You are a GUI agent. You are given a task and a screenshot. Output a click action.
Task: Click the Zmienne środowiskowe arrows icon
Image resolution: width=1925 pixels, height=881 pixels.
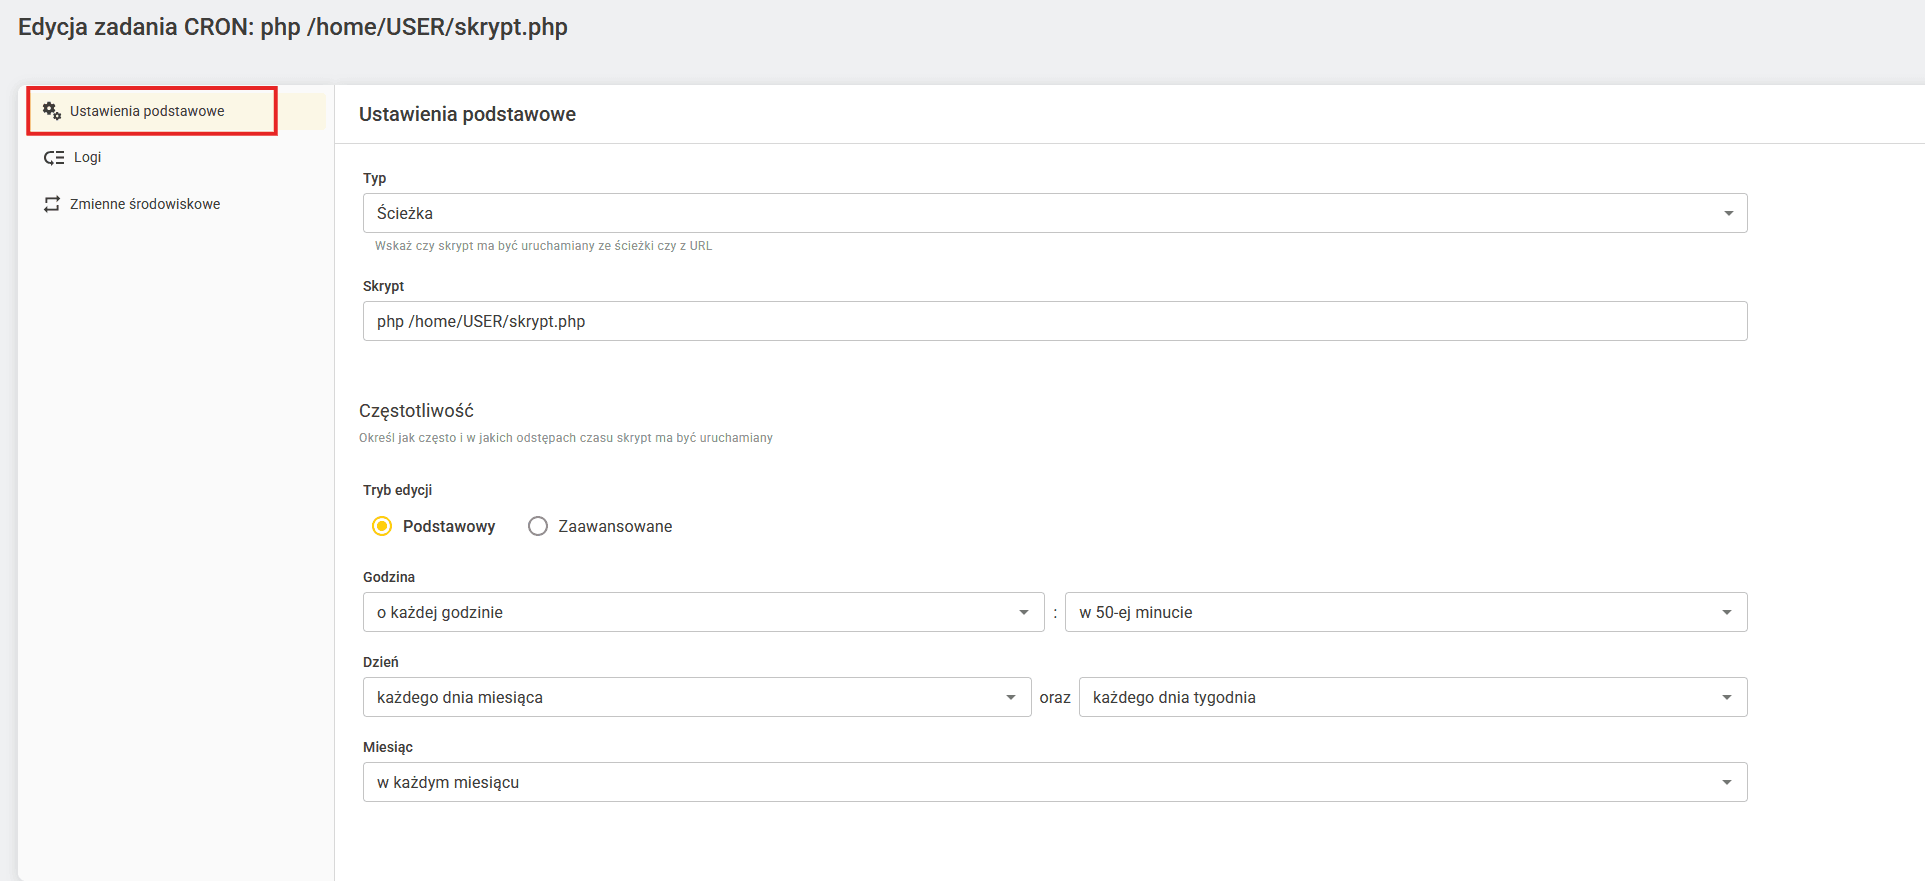pyautogui.click(x=52, y=204)
